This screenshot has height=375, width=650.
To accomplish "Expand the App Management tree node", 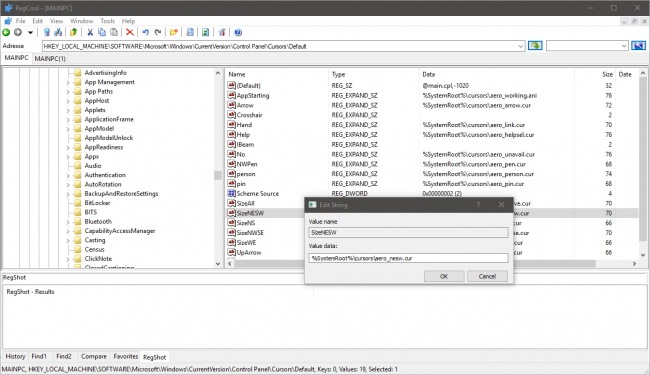I will pos(68,82).
